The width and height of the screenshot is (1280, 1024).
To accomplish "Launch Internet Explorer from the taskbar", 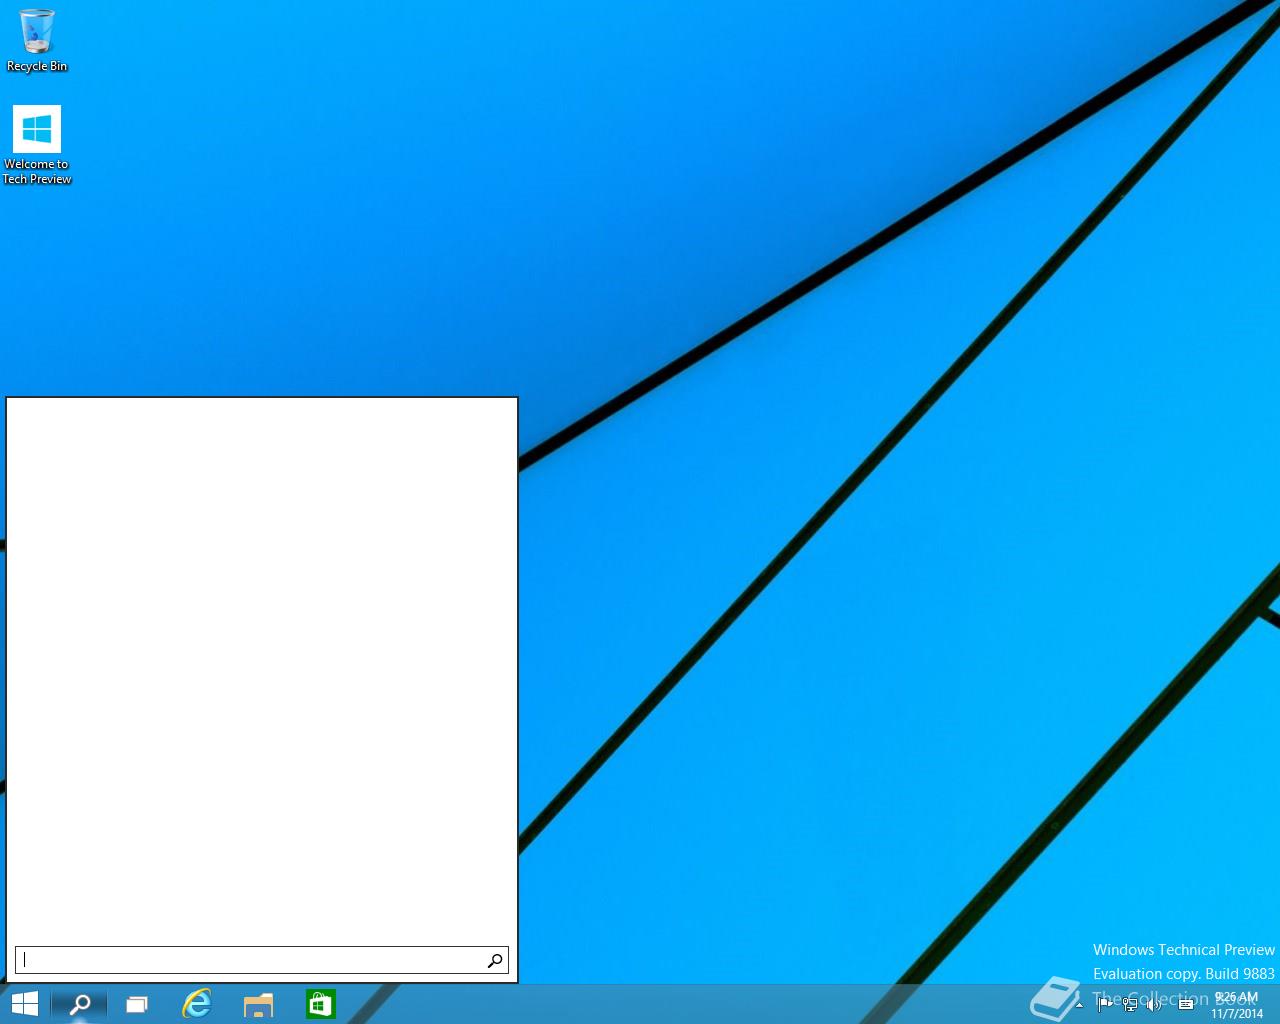I will click(197, 1004).
